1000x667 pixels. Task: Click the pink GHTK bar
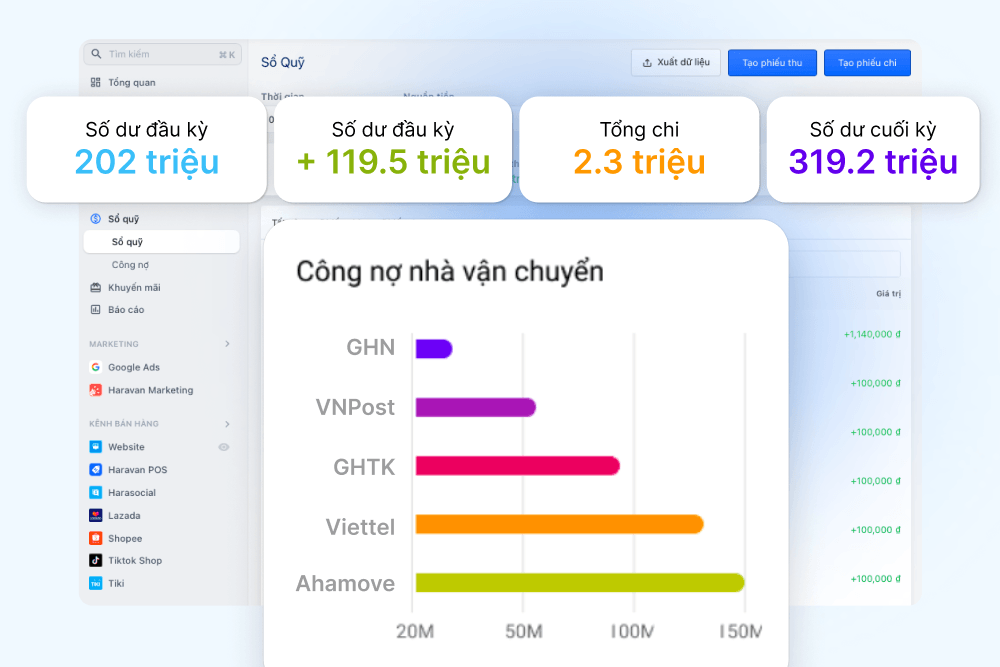(518, 466)
